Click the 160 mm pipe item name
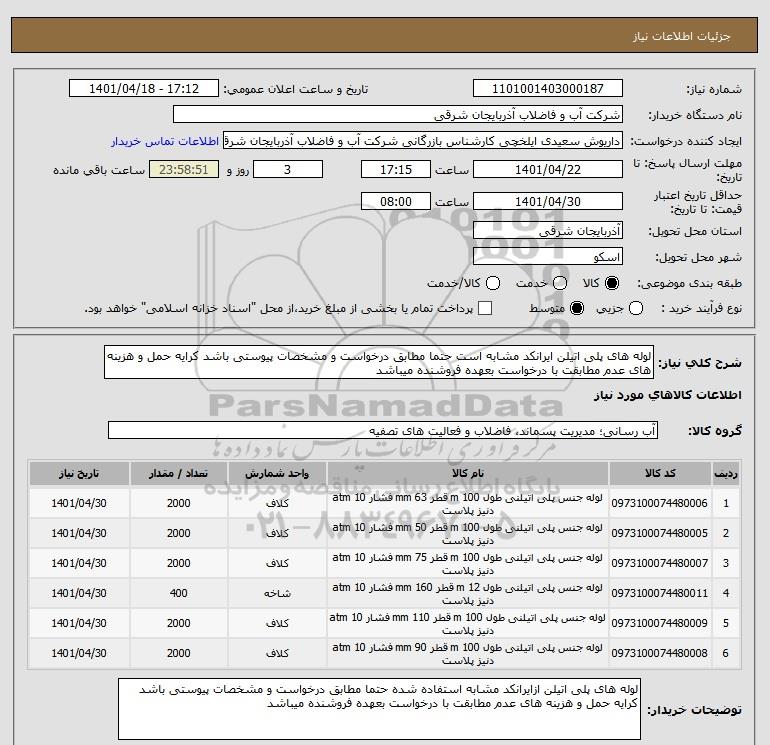 [x=468, y=594]
